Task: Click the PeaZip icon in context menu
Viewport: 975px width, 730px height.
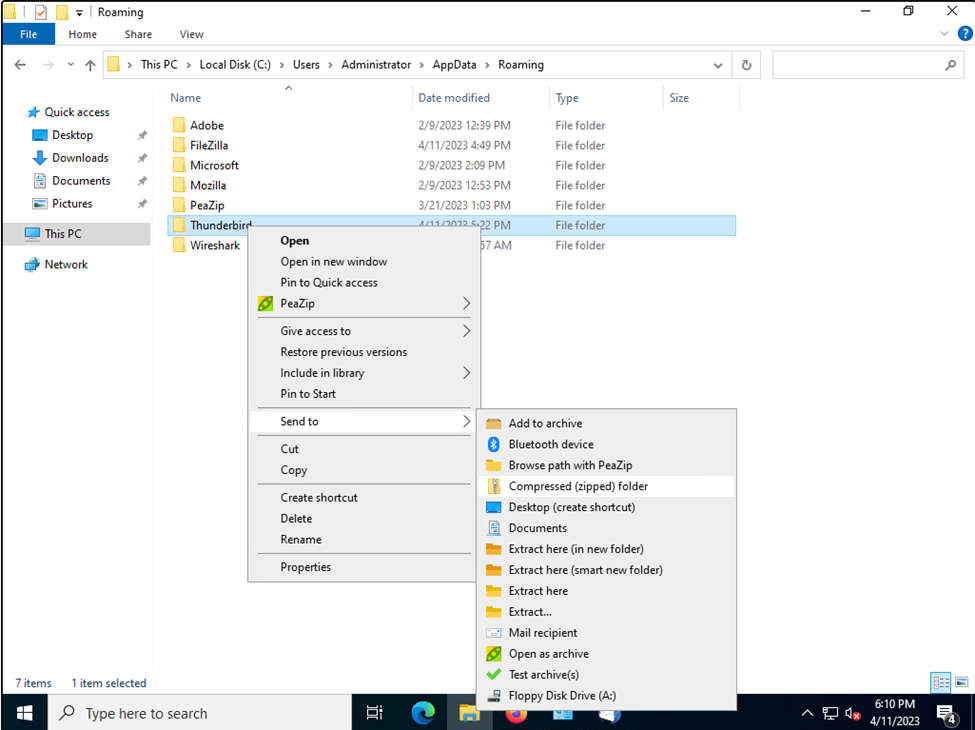Action: 266,303
